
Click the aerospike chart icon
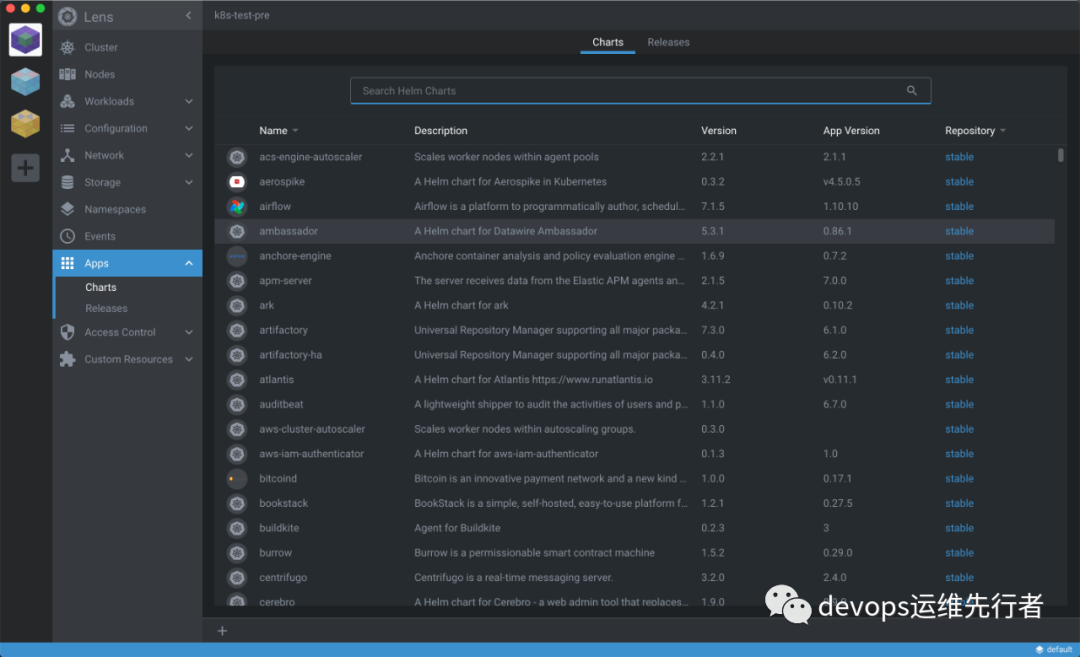[x=237, y=182]
